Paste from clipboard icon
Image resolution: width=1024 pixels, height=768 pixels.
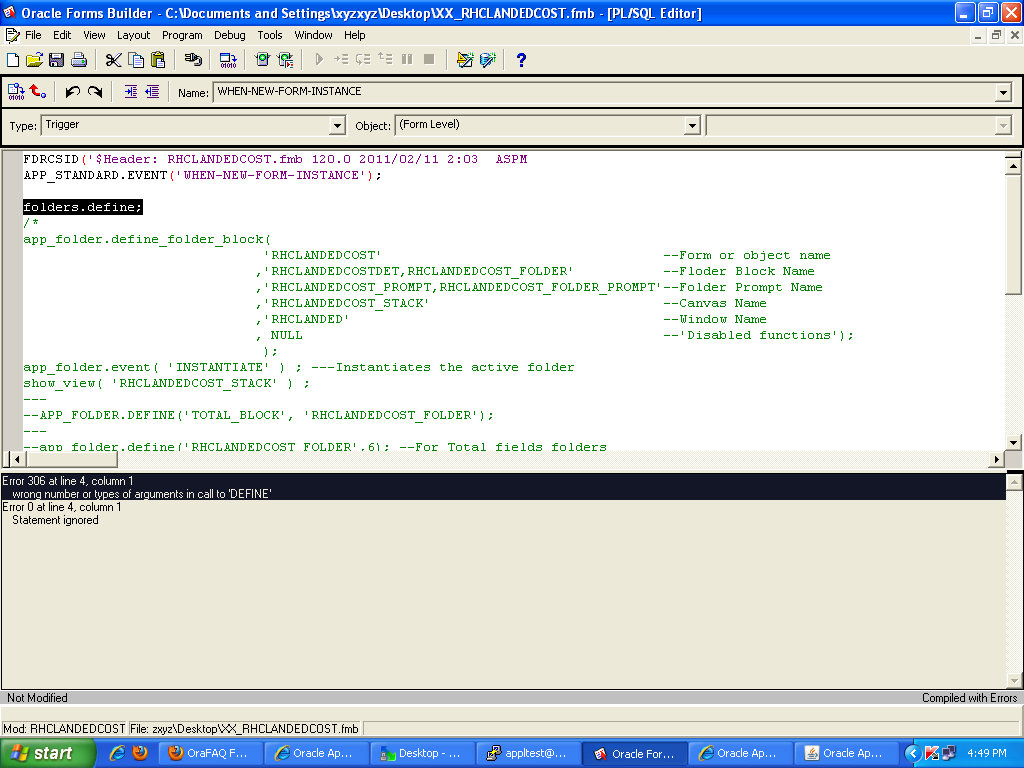(158, 60)
